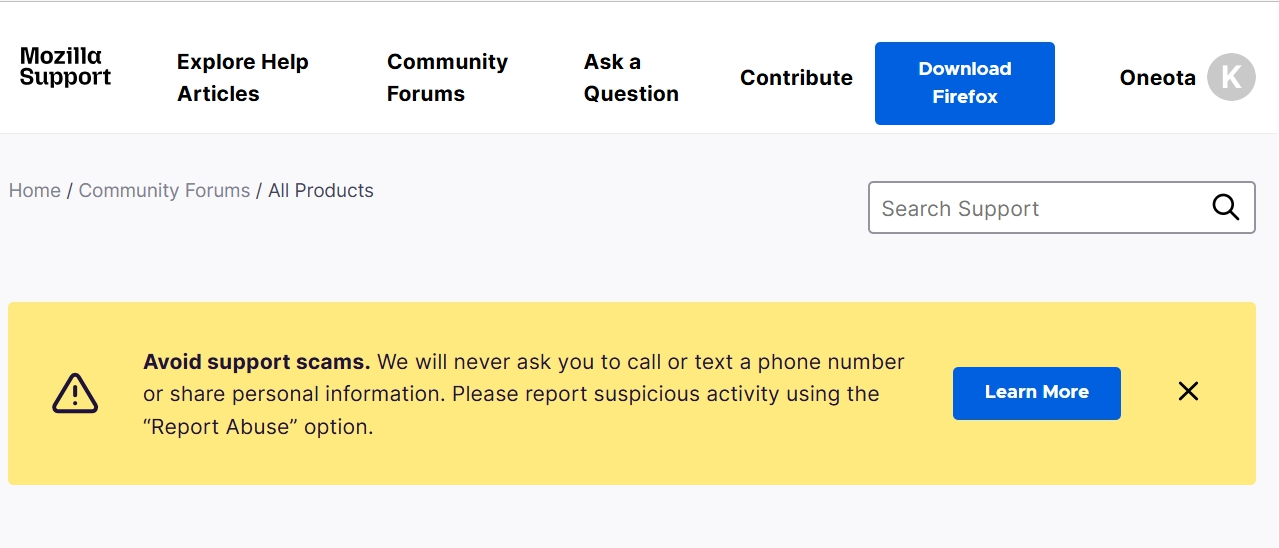This screenshot has width=1279, height=548.
Task: Go to the Home breadcrumb
Action: tap(35, 191)
